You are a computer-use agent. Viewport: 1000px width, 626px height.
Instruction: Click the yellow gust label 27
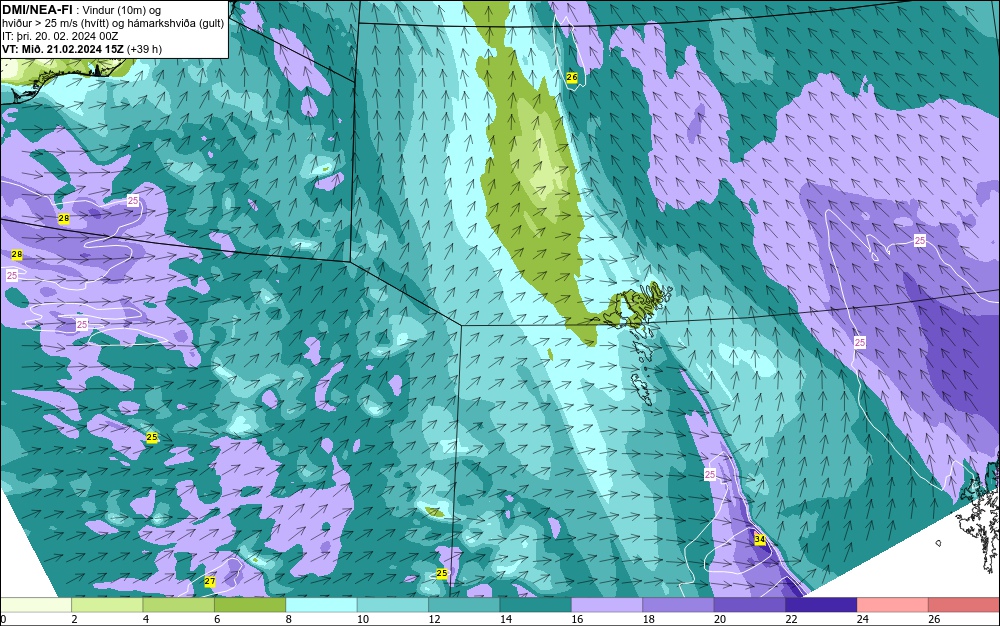(x=210, y=581)
